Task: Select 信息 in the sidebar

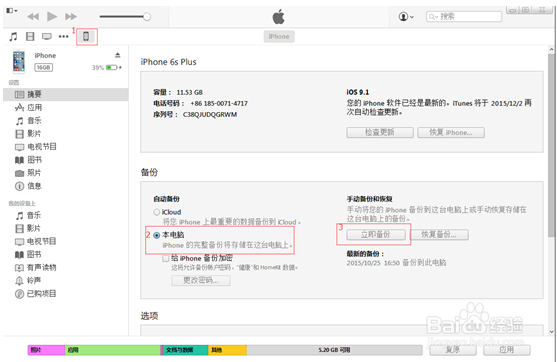Action: [65, 186]
